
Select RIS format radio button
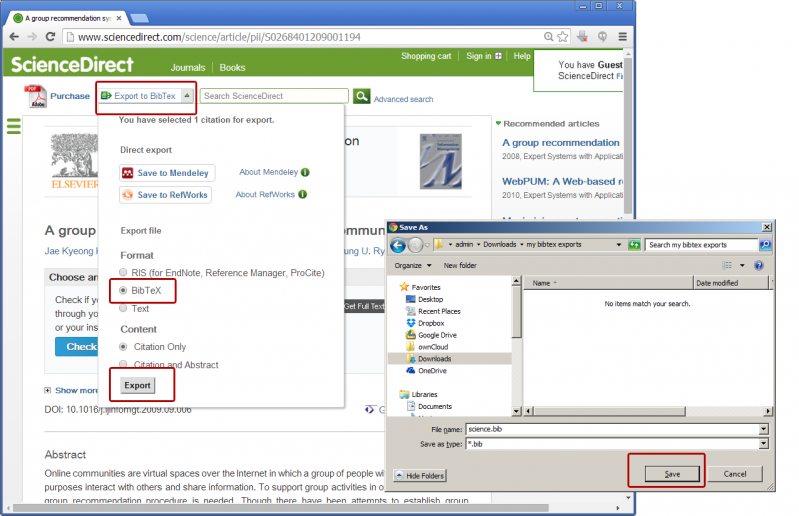click(x=123, y=272)
